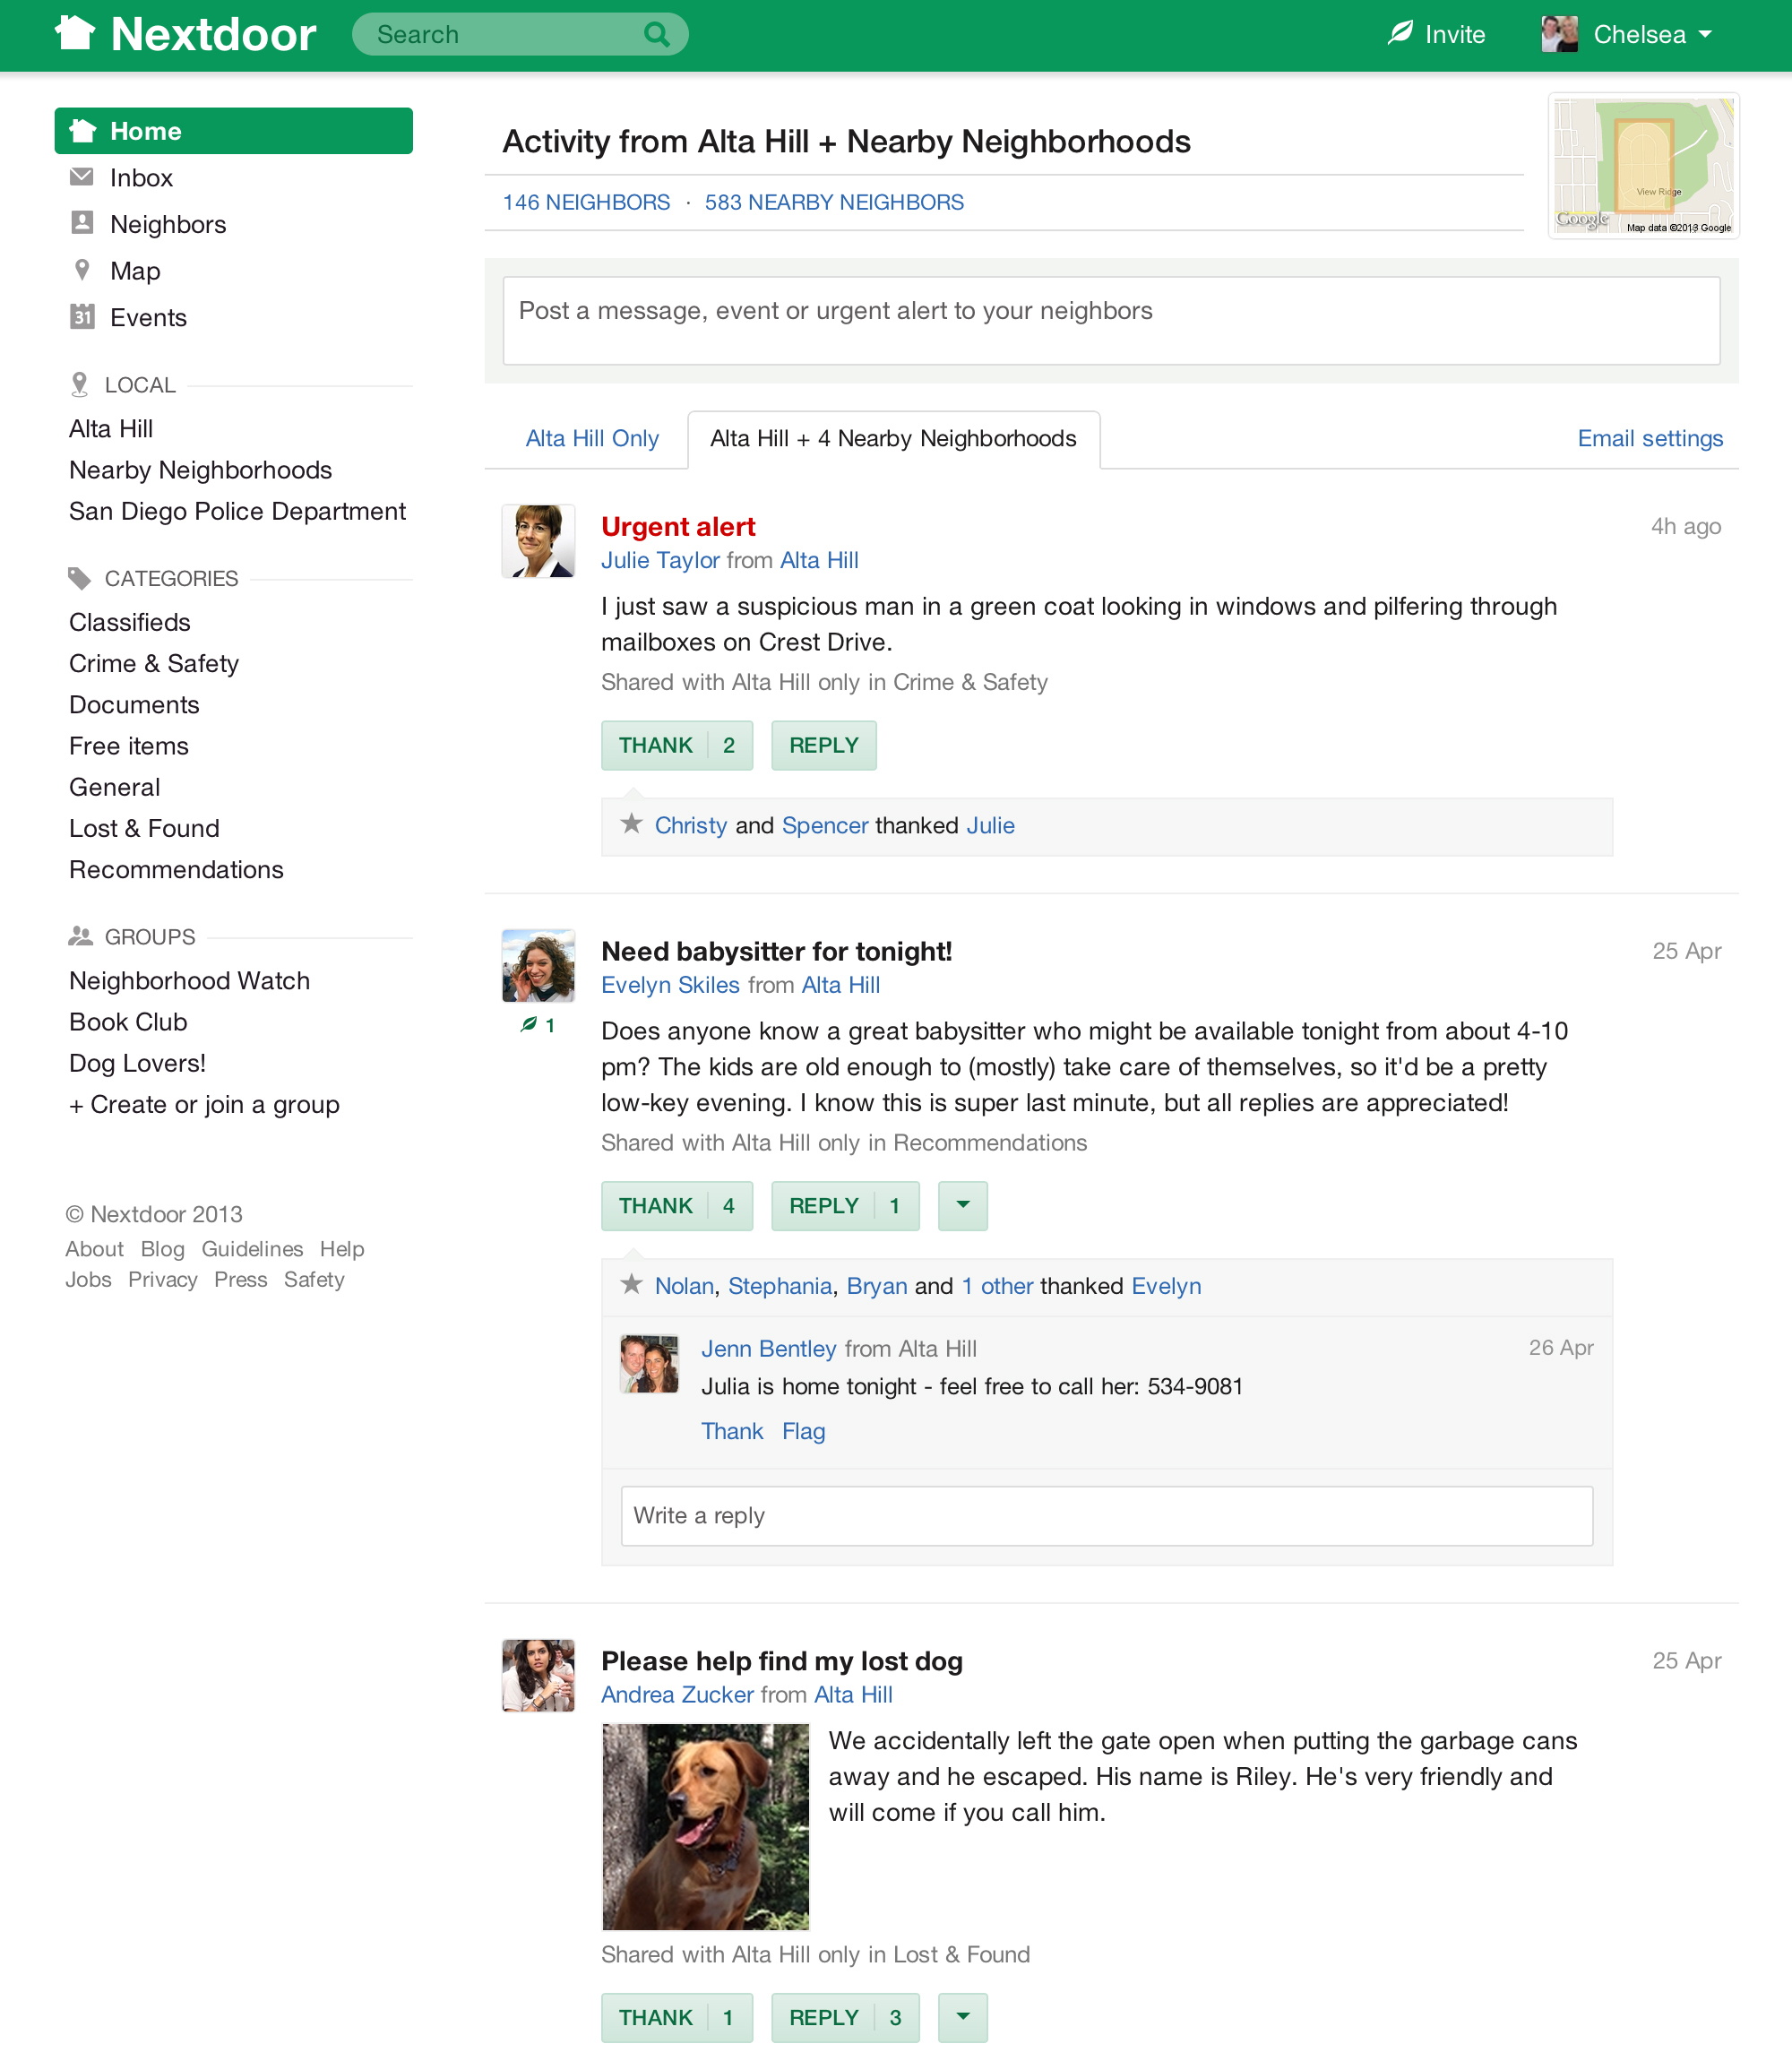This screenshot has width=1792, height=2061.
Task: Thank Jenn Bentley's reply
Action: 732,1431
